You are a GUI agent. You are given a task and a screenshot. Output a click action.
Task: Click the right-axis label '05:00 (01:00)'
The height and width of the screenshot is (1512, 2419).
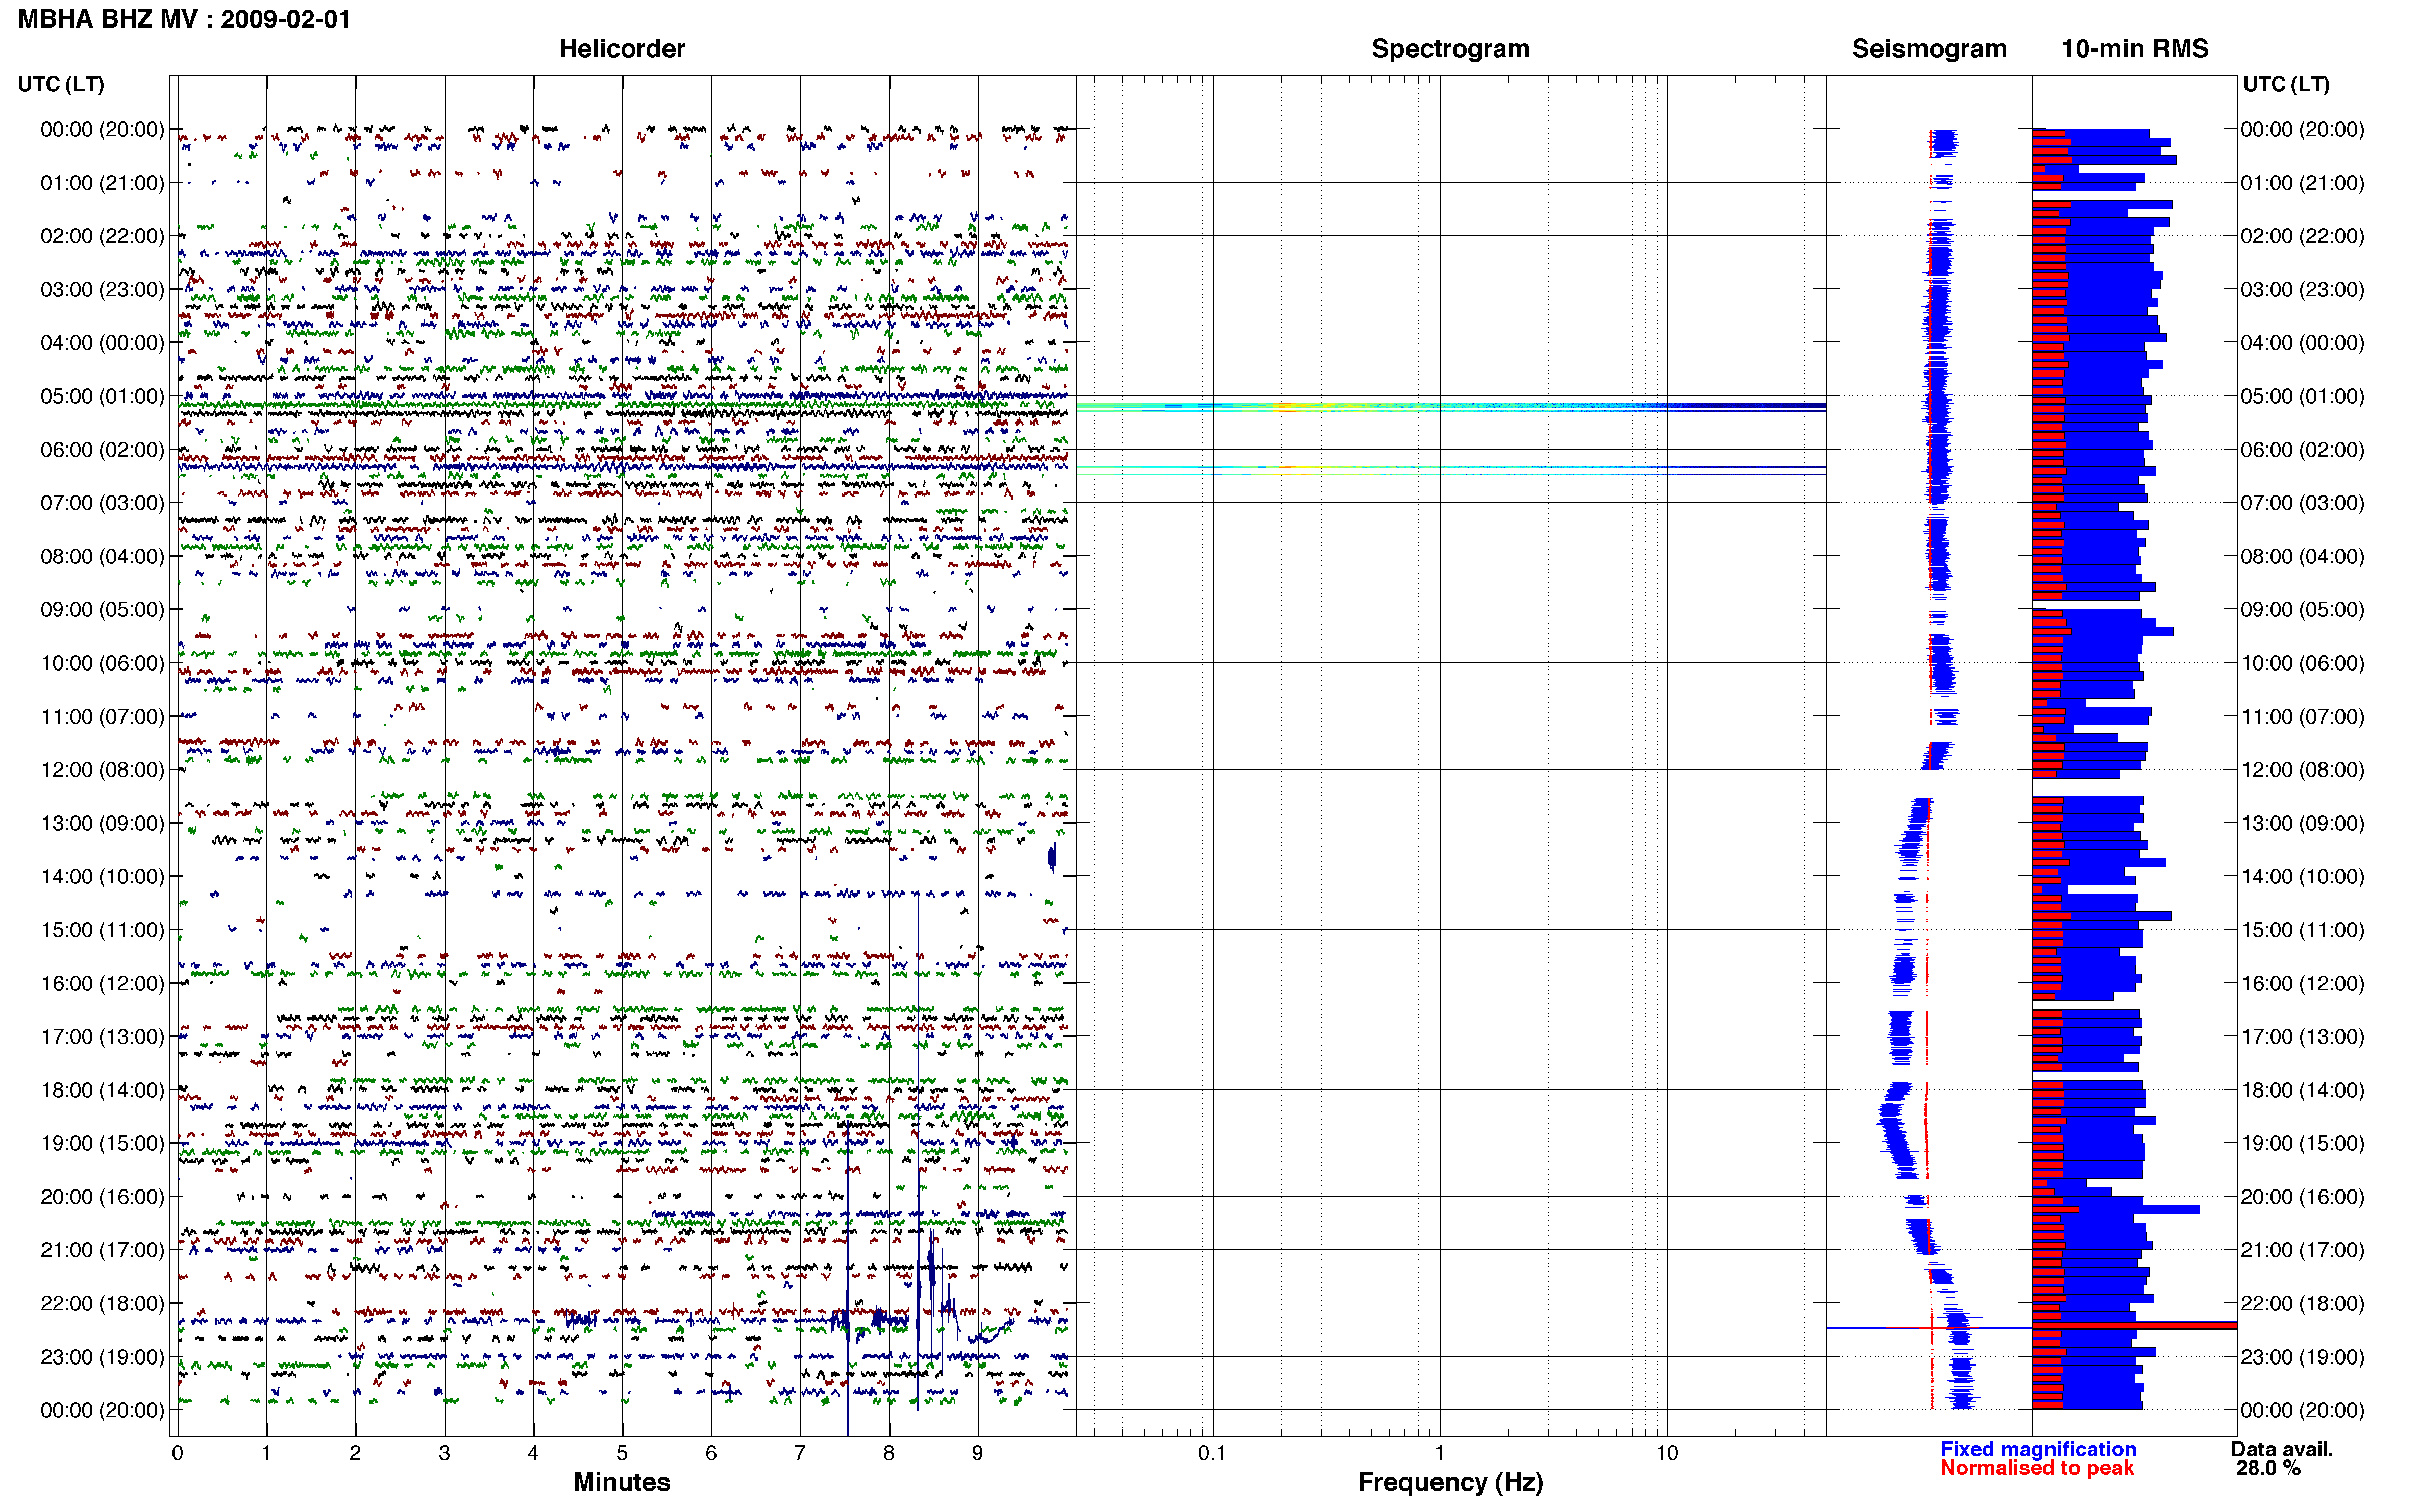[2302, 396]
